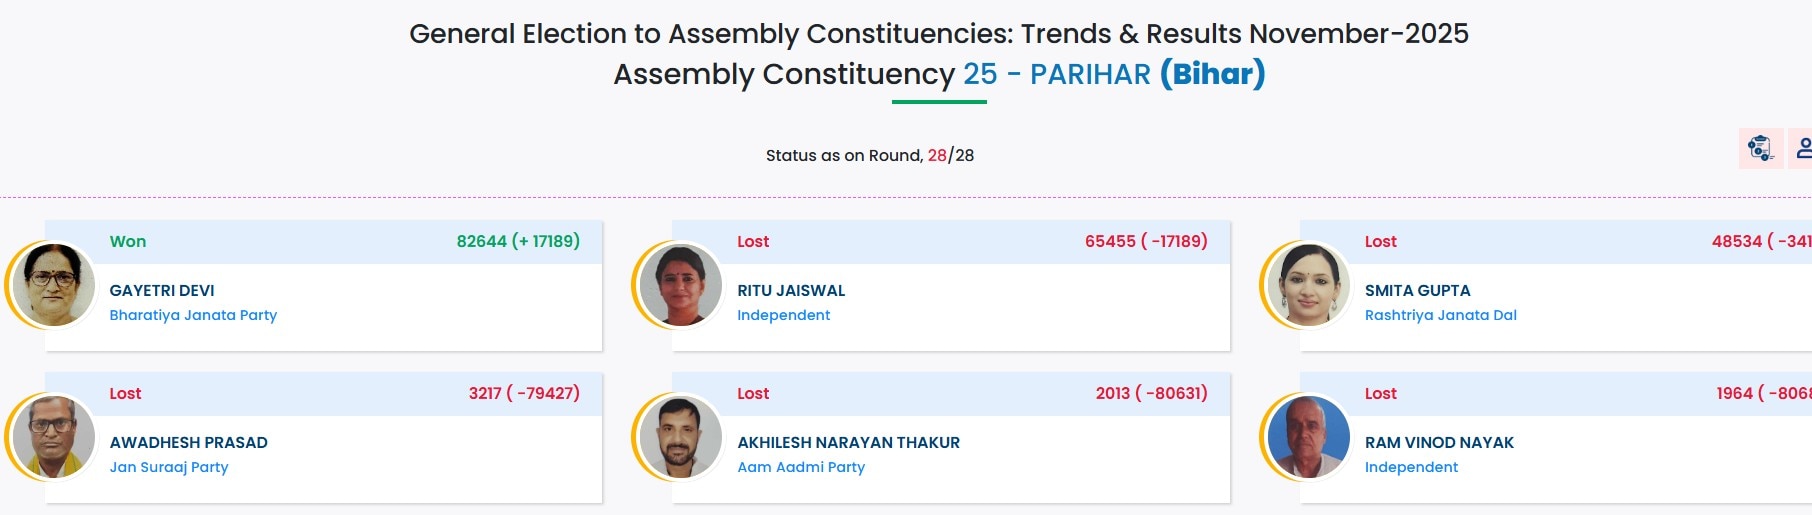The width and height of the screenshot is (1812, 515).
Task: Open the Rashtriya Janata Dal party link
Action: [x=1440, y=315]
